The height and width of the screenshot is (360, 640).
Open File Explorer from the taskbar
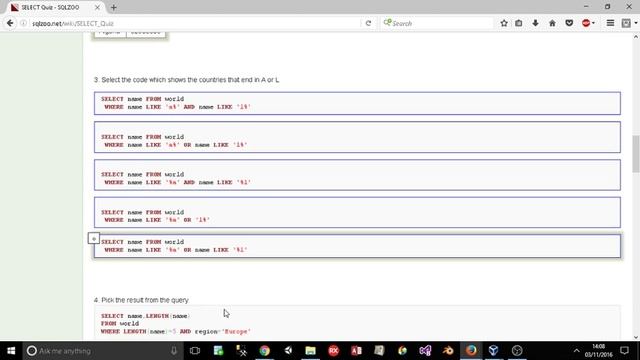[x=311, y=351]
